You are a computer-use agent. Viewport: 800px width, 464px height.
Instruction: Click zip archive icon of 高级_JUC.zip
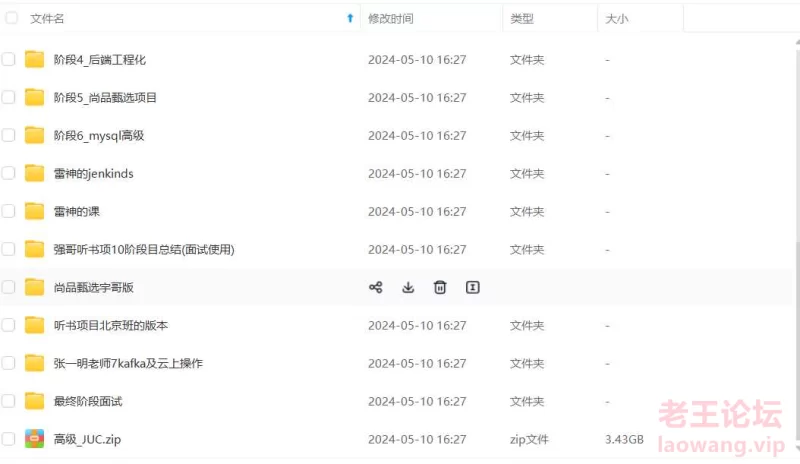(34, 438)
